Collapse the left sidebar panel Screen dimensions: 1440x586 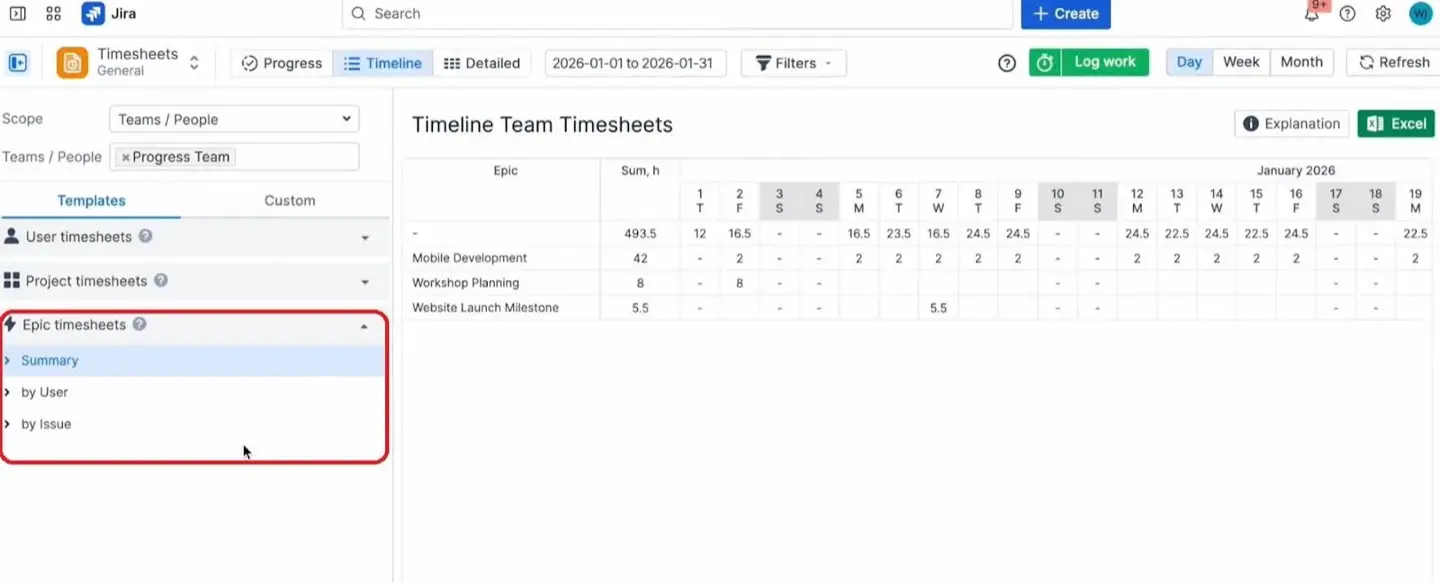[18, 62]
